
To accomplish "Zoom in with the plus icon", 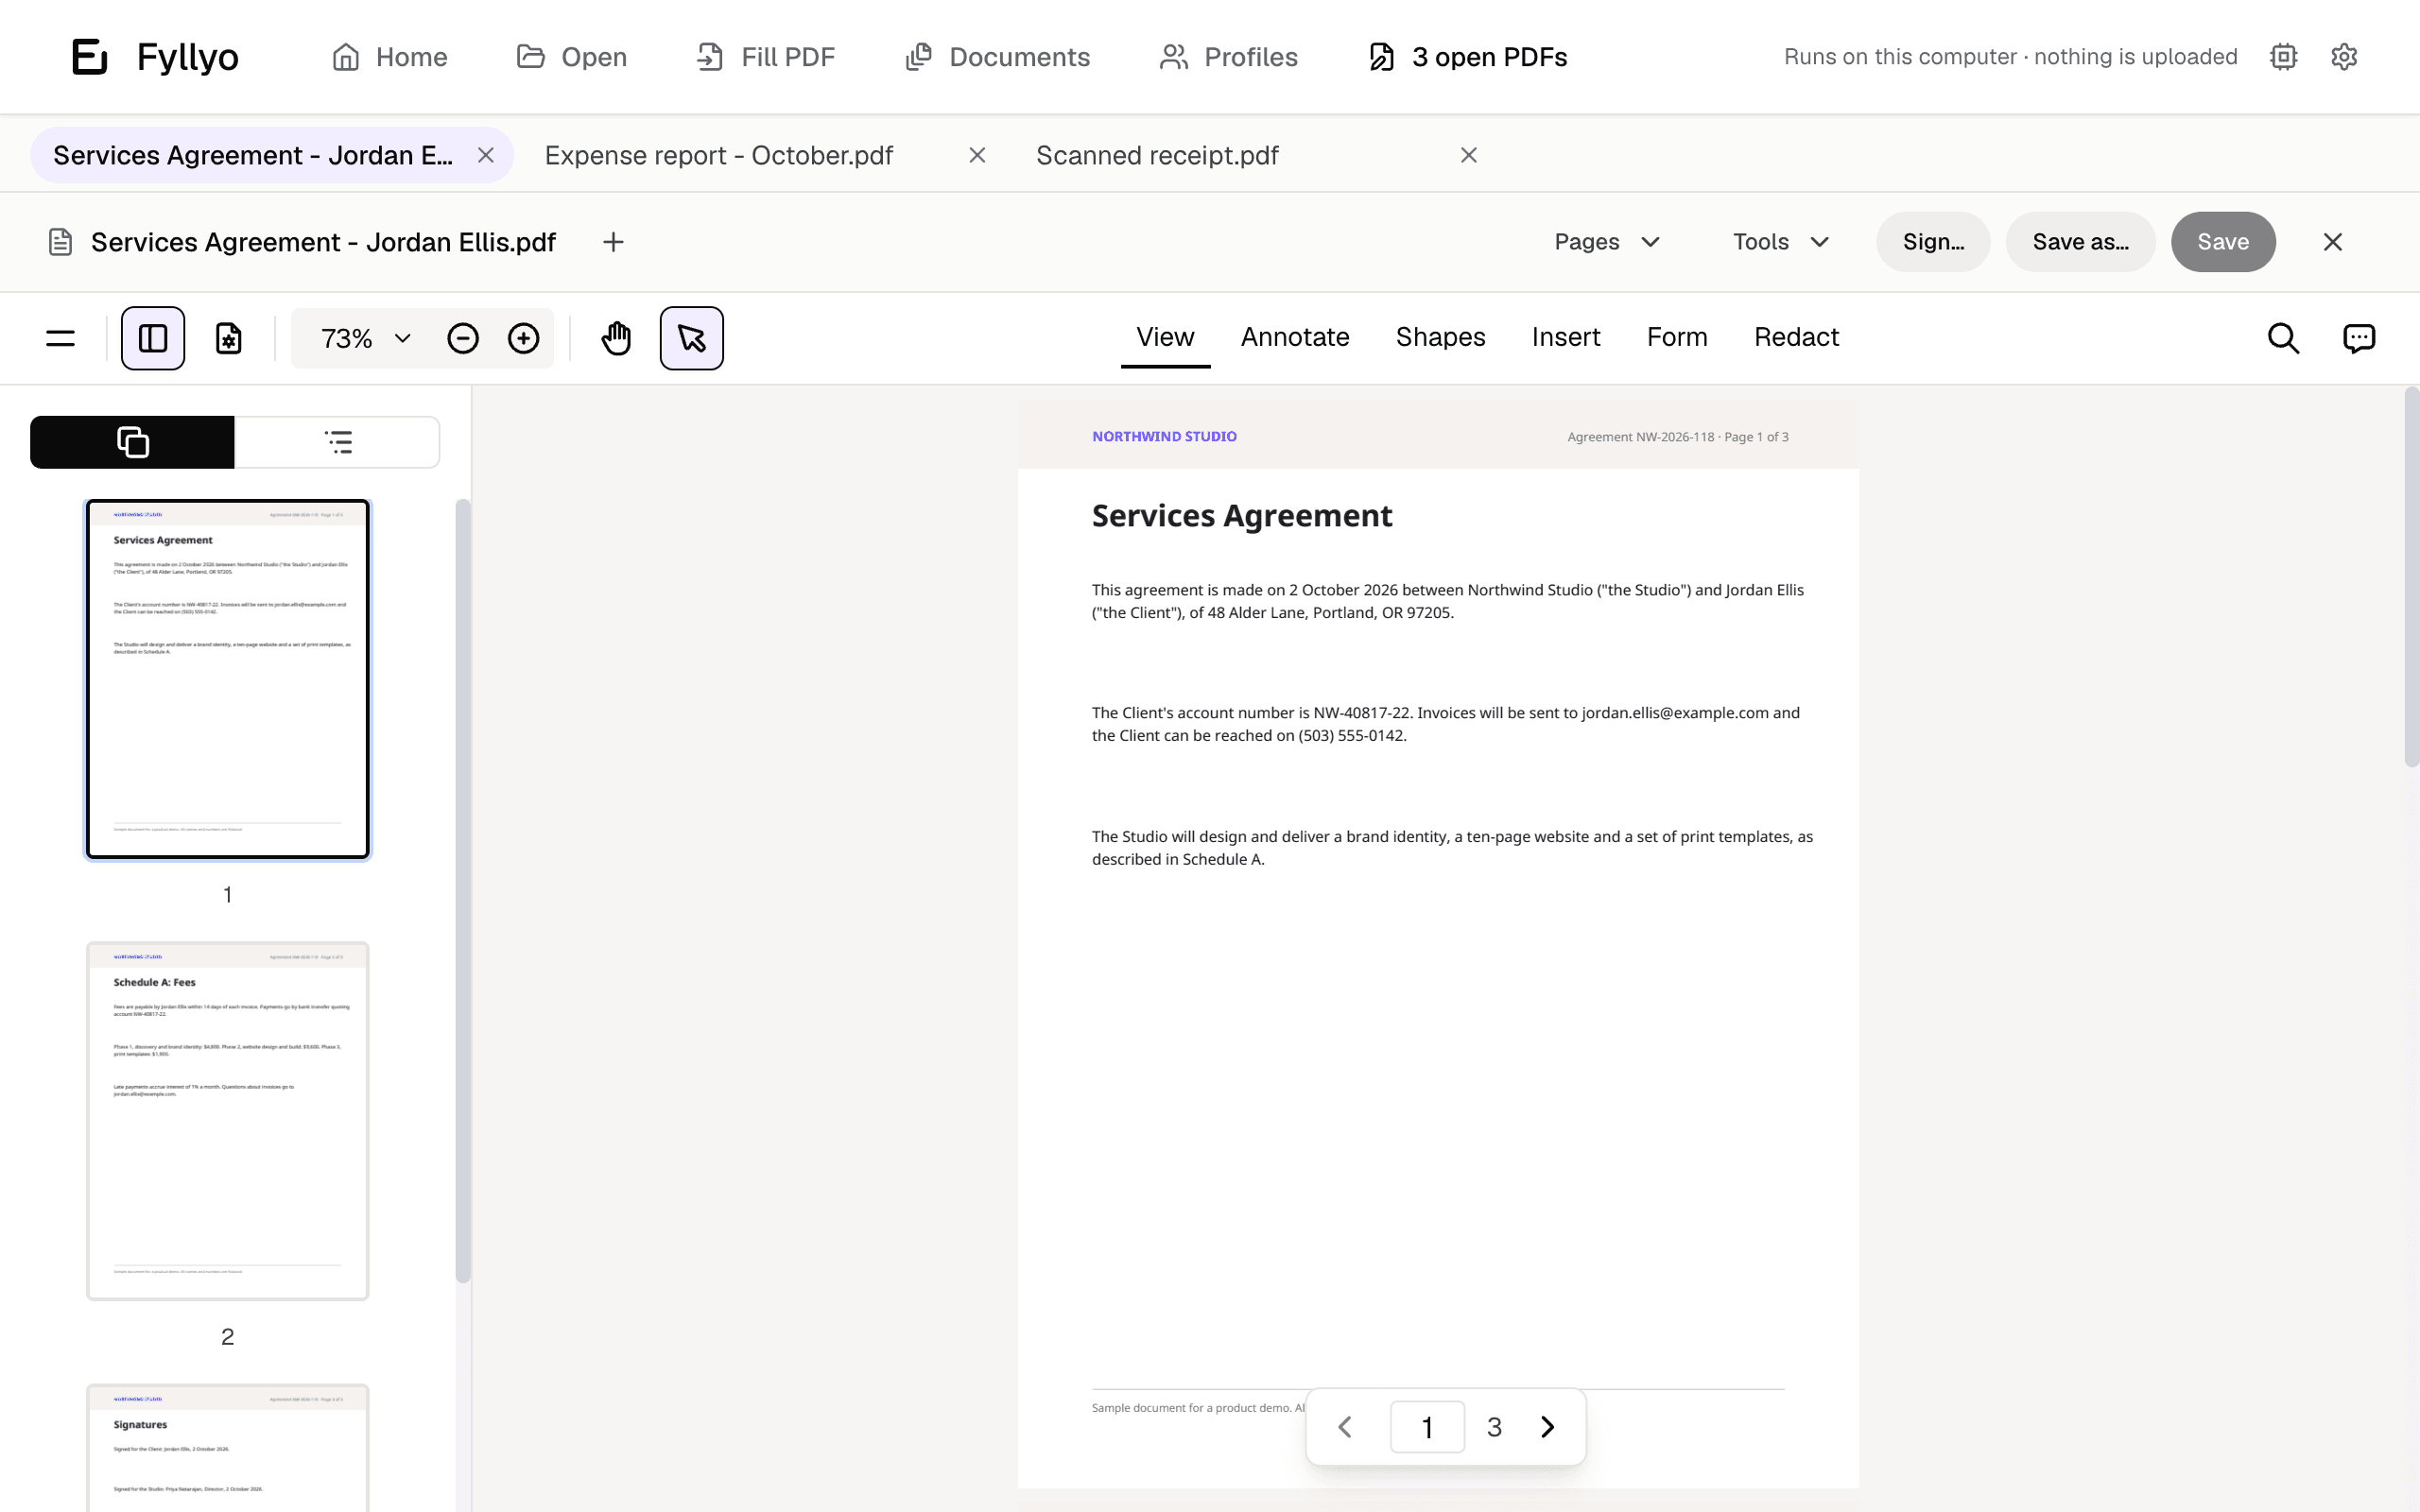I will click(x=523, y=338).
